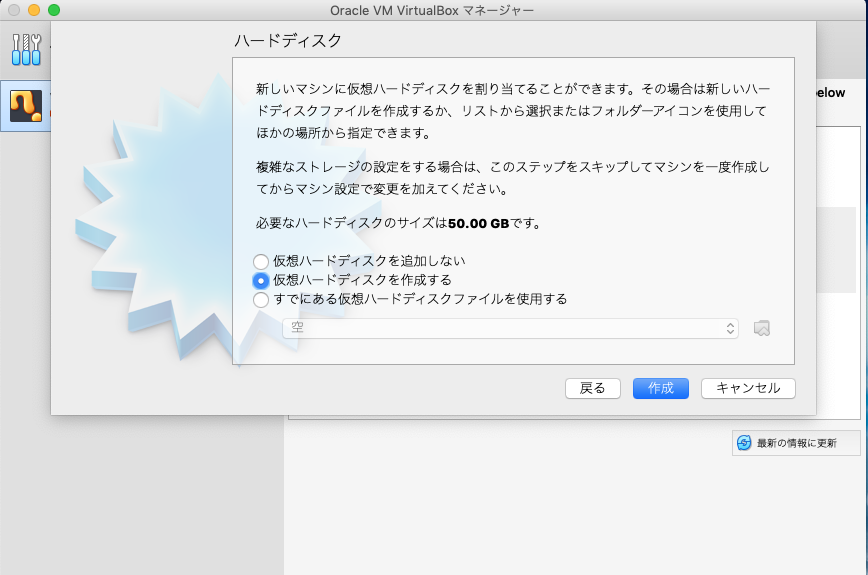Click the 50.00 GB required size text
The image size is (868, 575).
pyautogui.click(x=478, y=224)
